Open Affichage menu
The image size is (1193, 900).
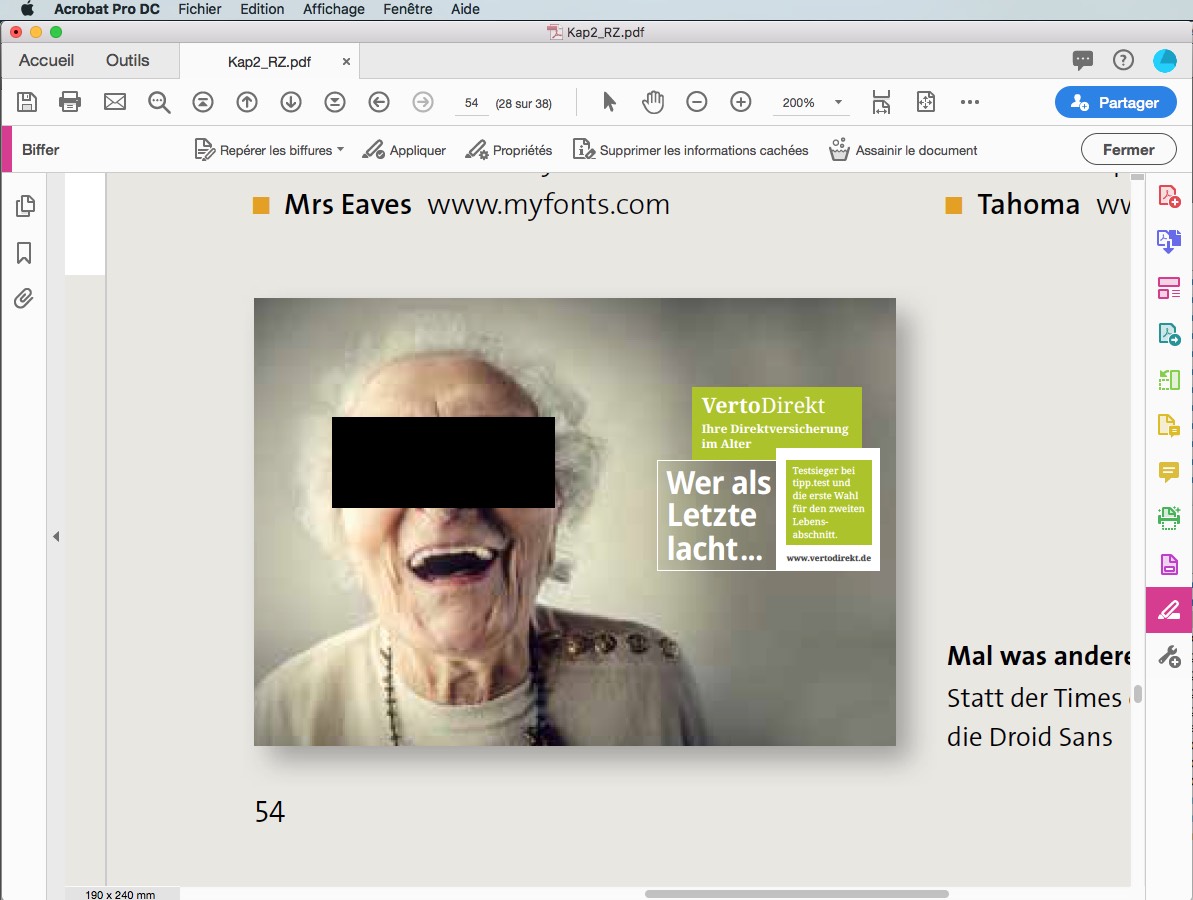tap(333, 9)
